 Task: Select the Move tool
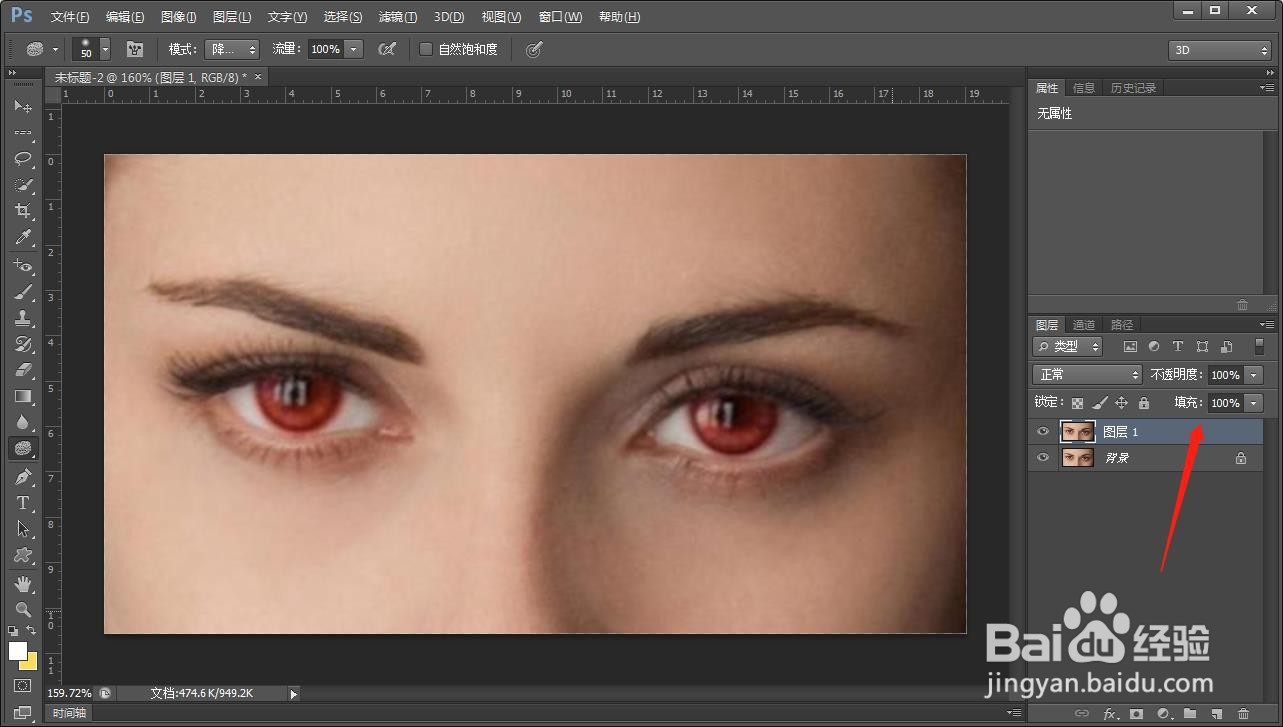(x=22, y=107)
